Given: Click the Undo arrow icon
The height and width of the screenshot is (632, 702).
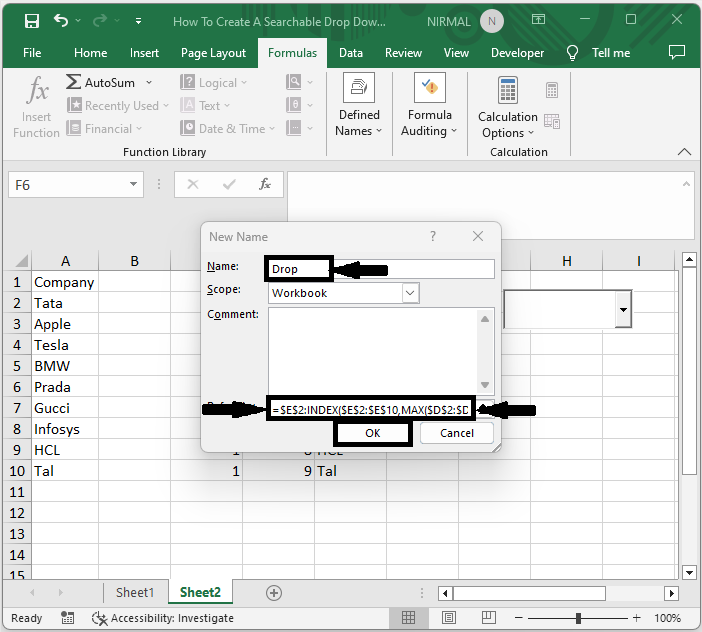Looking at the screenshot, I should point(61,21).
